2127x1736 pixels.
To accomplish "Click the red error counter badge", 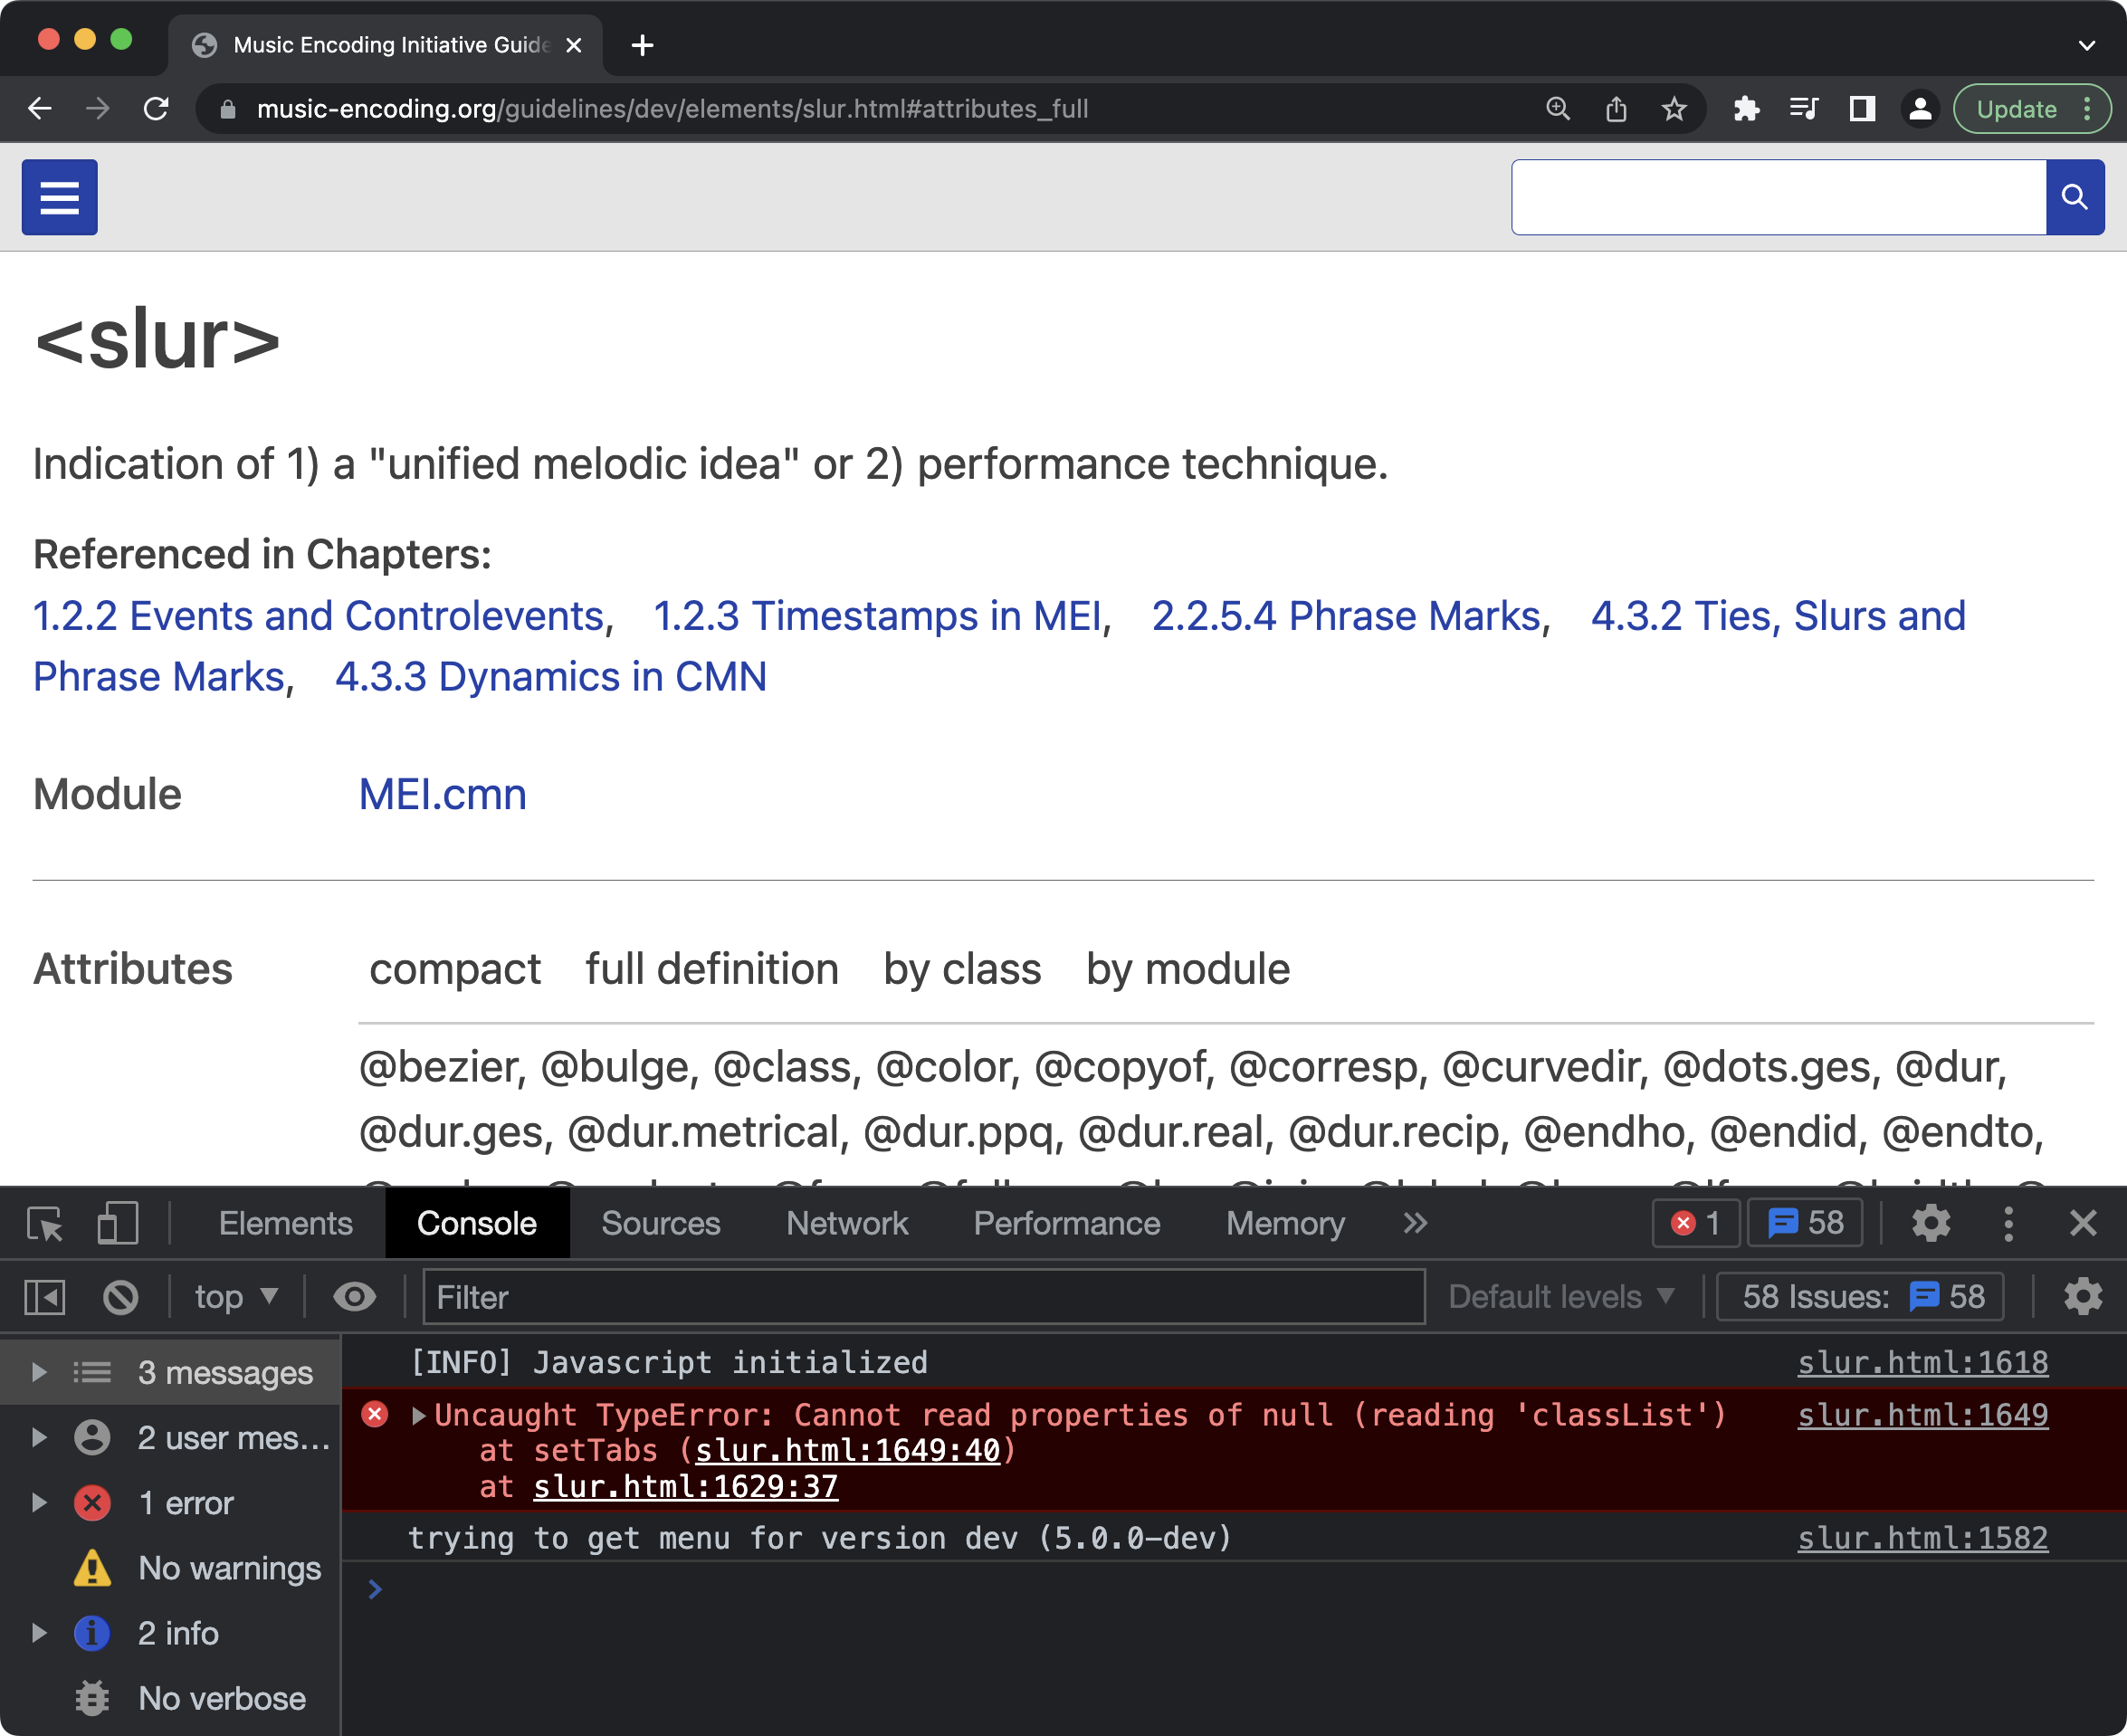I will click(x=1694, y=1222).
